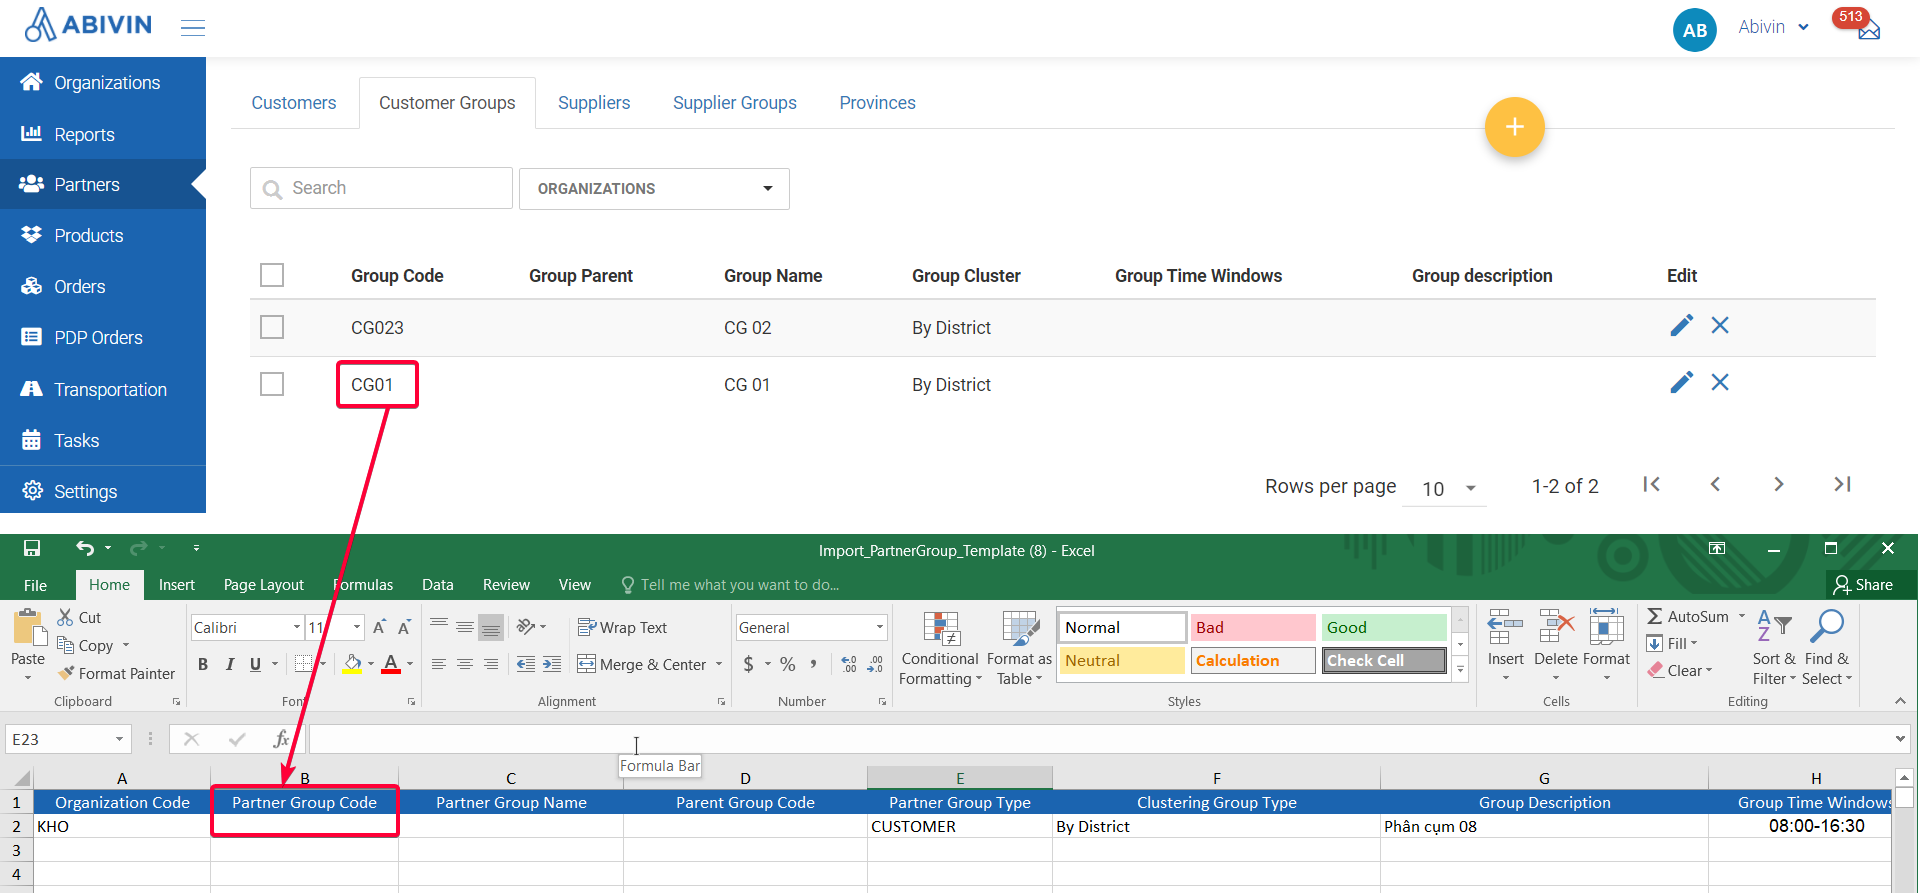The image size is (1920, 893).
Task: Open the rows per page dropdown
Action: [x=1445, y=488]
